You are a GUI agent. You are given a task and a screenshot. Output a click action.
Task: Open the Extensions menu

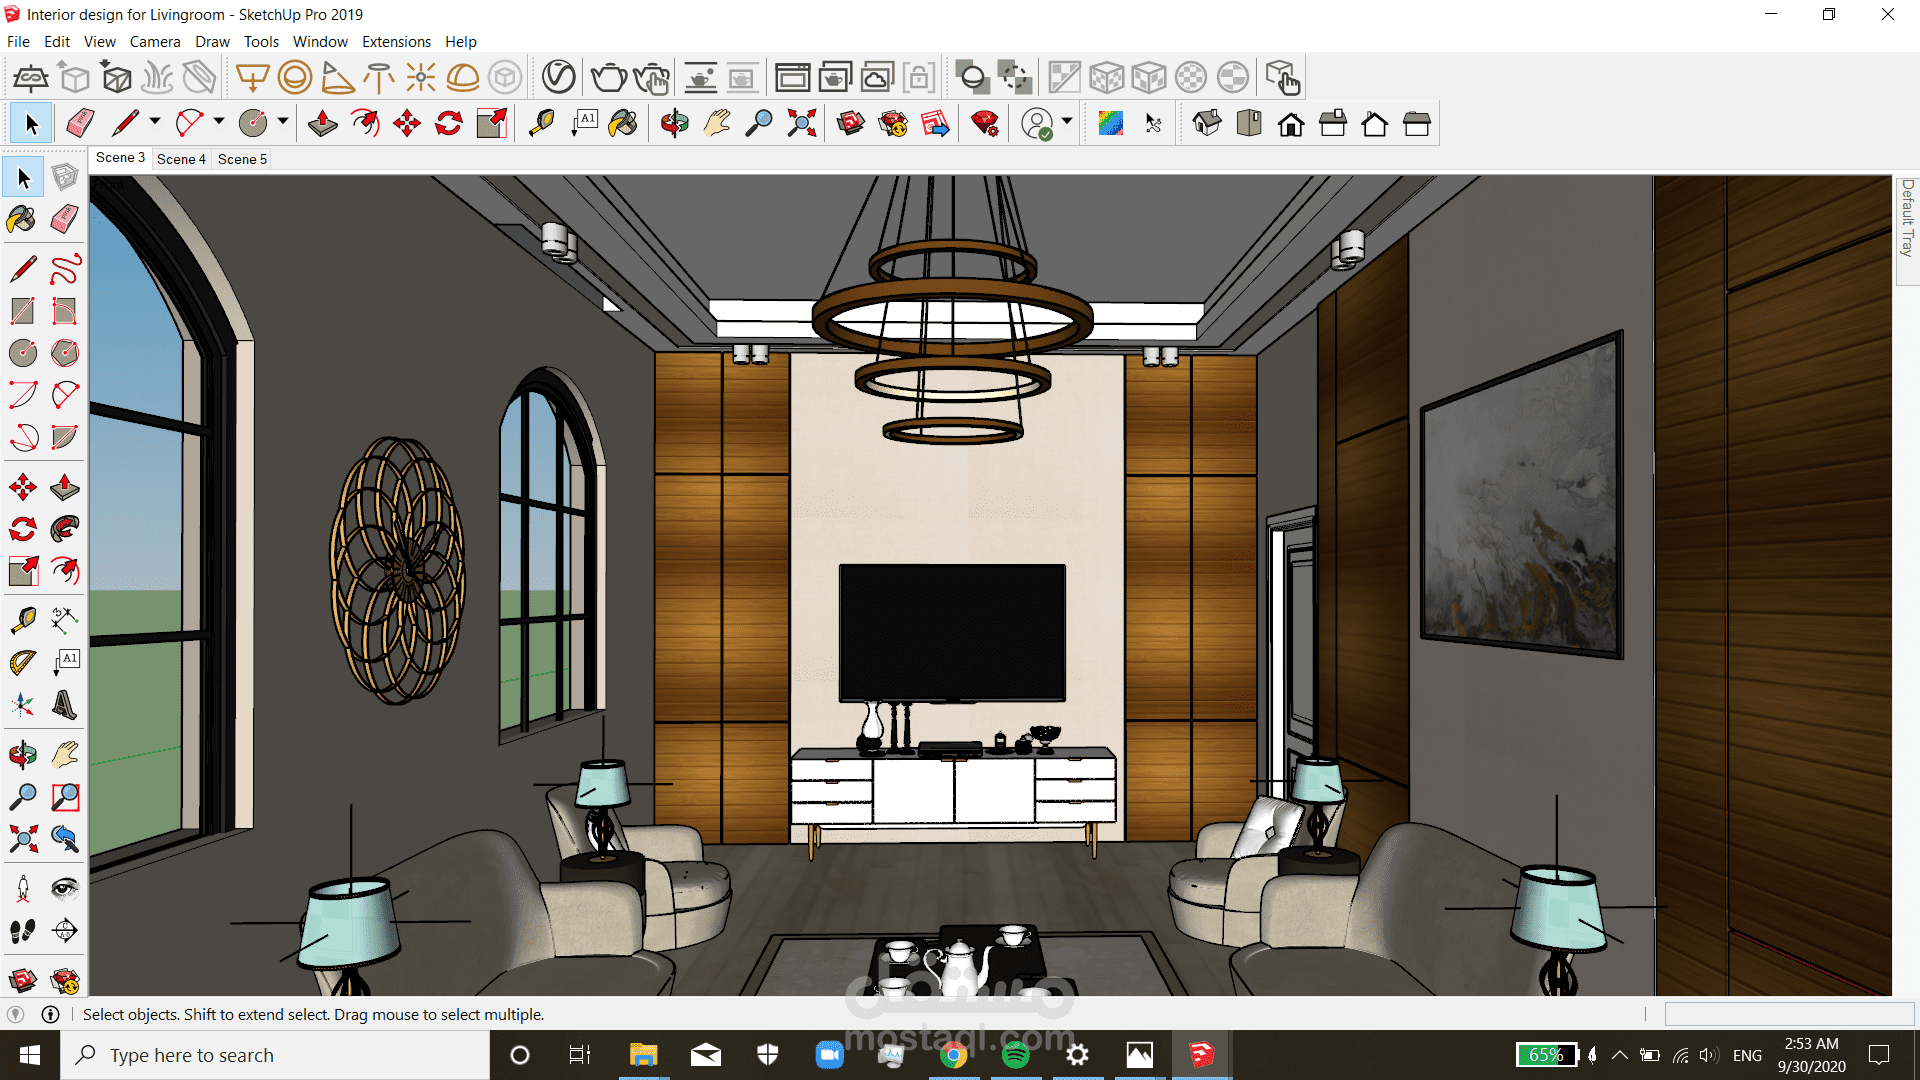396,40
